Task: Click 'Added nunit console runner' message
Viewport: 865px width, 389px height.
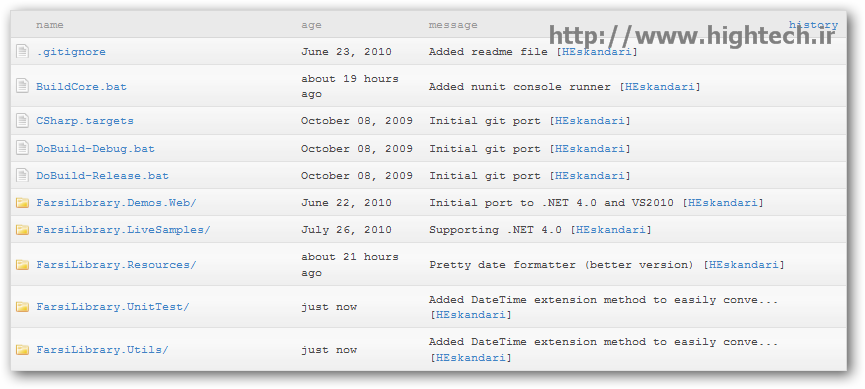Action: (x=520, y=87)
